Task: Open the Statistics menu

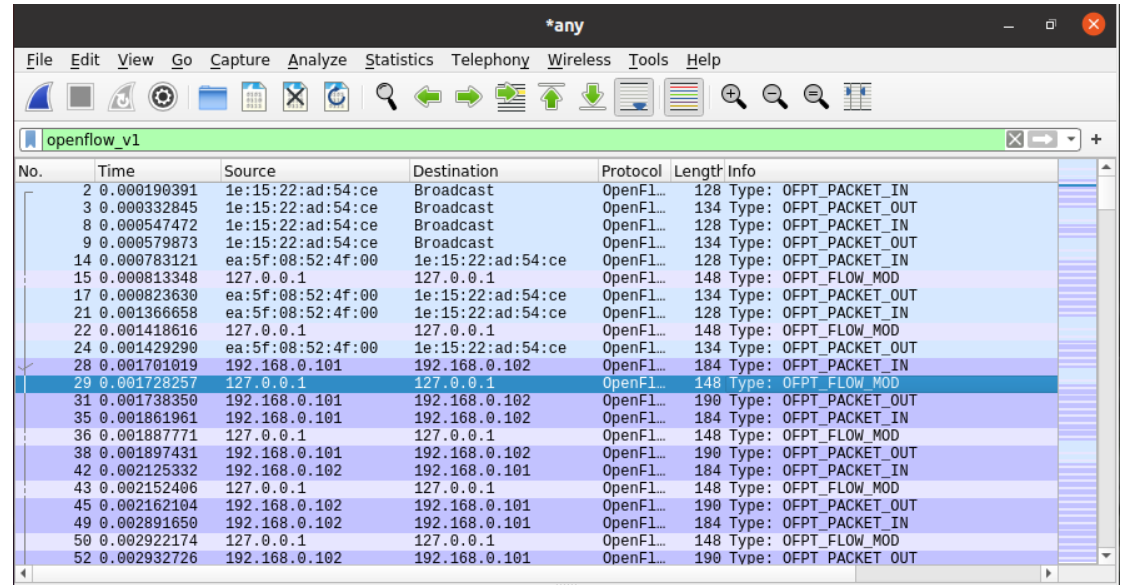Action: [399, 60]
